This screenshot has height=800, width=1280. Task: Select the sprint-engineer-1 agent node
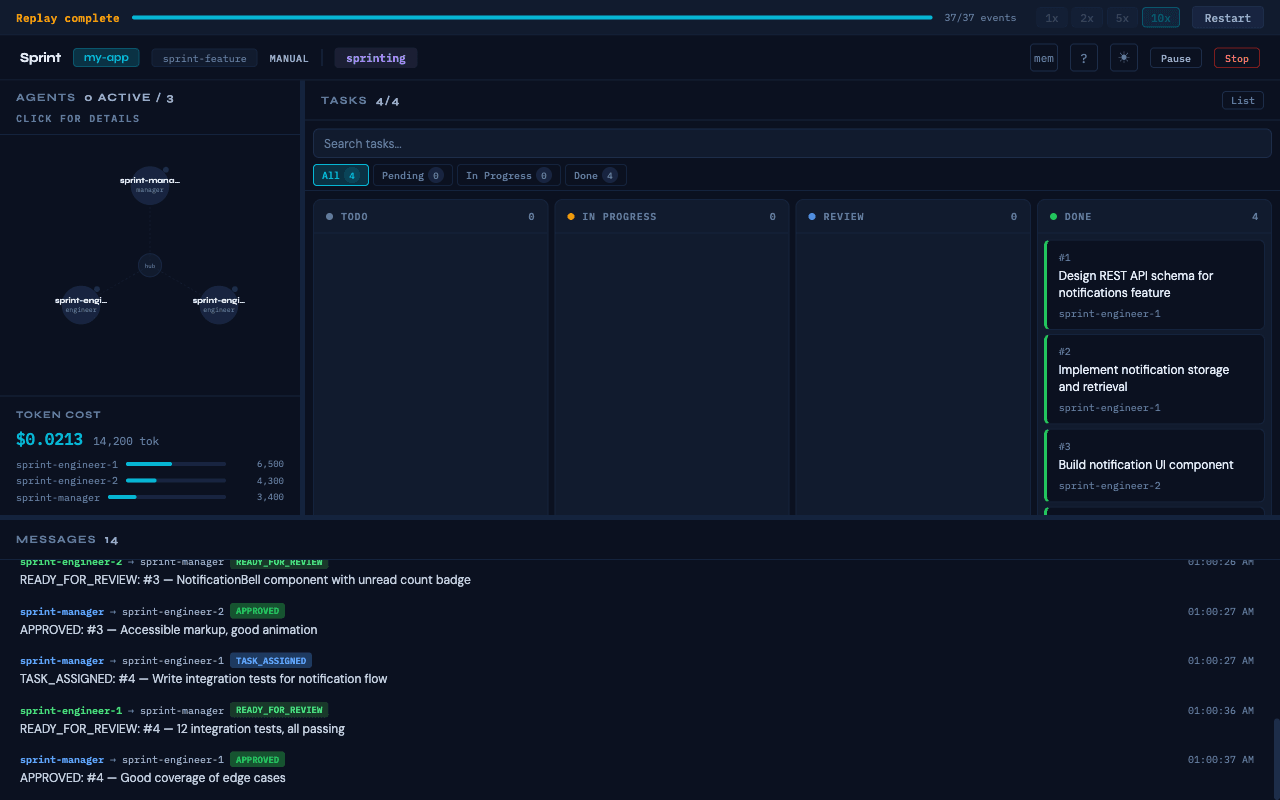[x=80, y=303]
